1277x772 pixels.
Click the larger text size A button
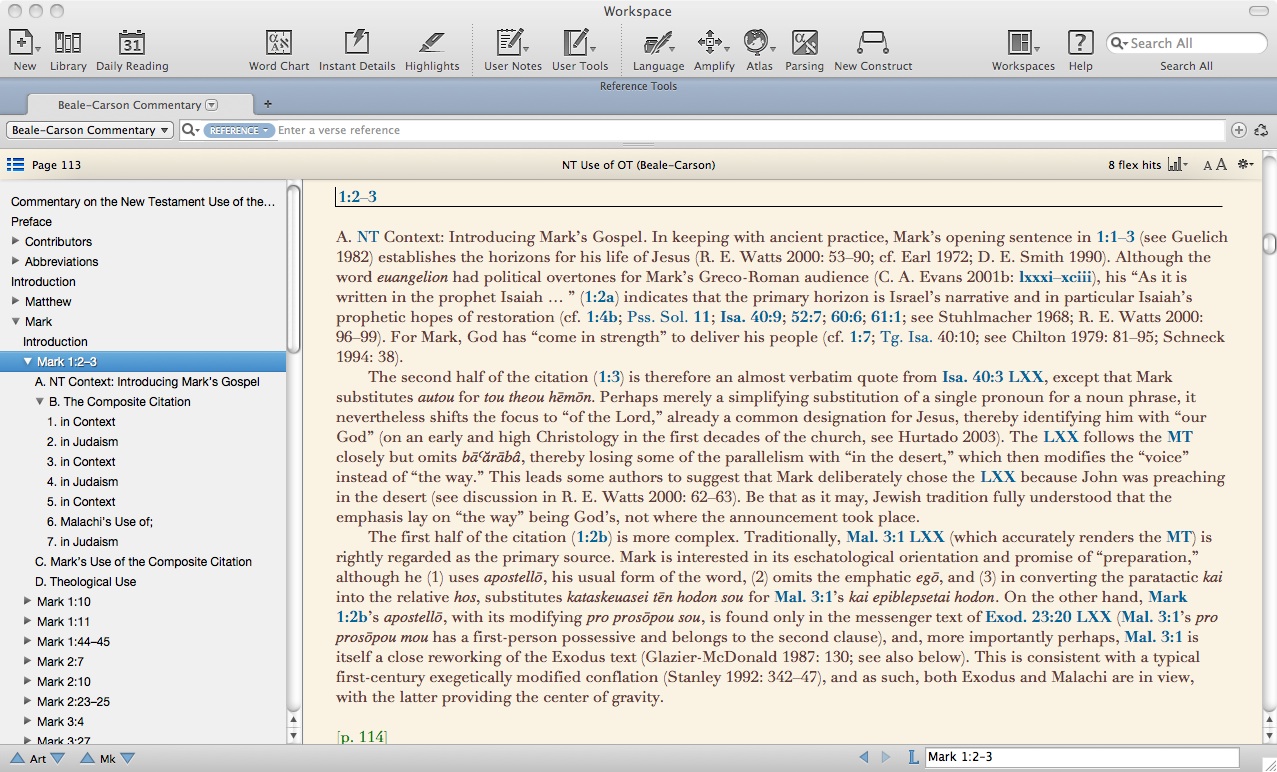click(x=1221, y=165)
